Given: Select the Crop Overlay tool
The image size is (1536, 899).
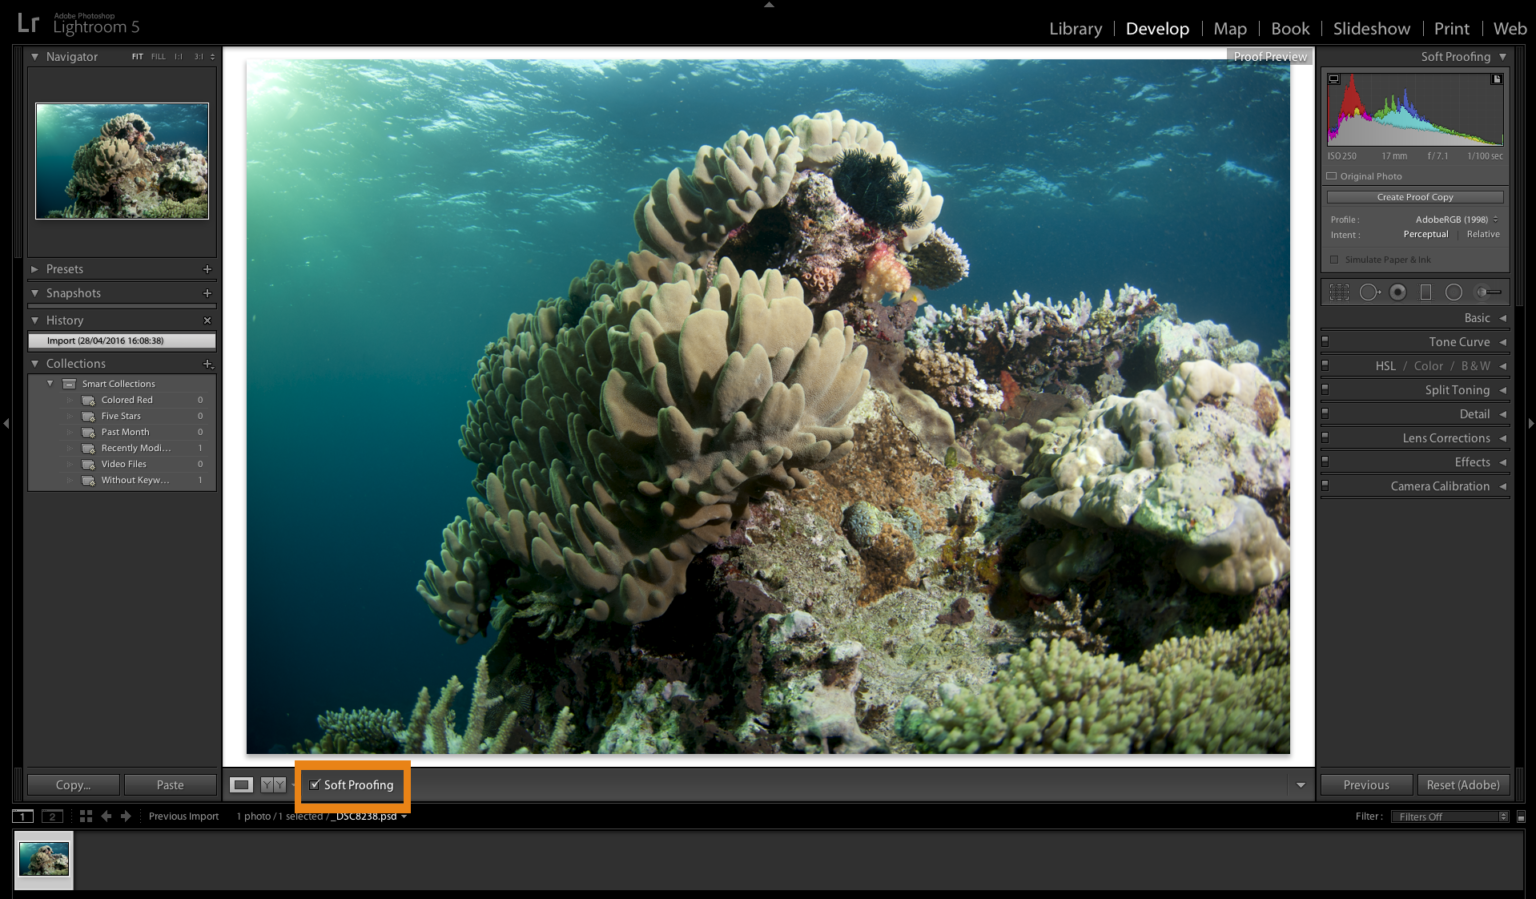Looking at the screenshot, I should click(x=1339, y=292).
